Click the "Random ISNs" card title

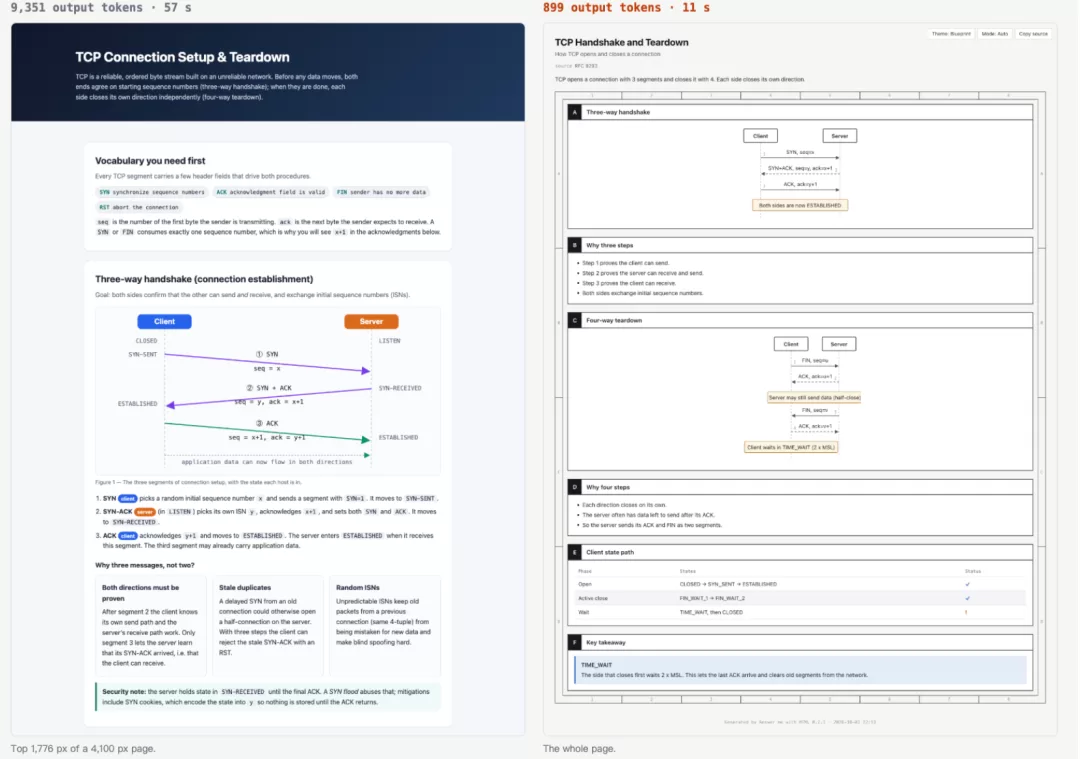(x=357, y=588)
